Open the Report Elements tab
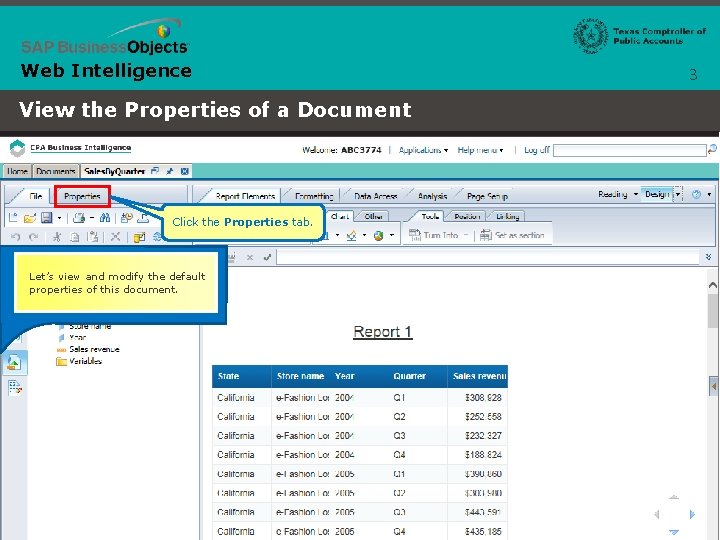The height and width of the screenshot is (540, 720). 245,196
